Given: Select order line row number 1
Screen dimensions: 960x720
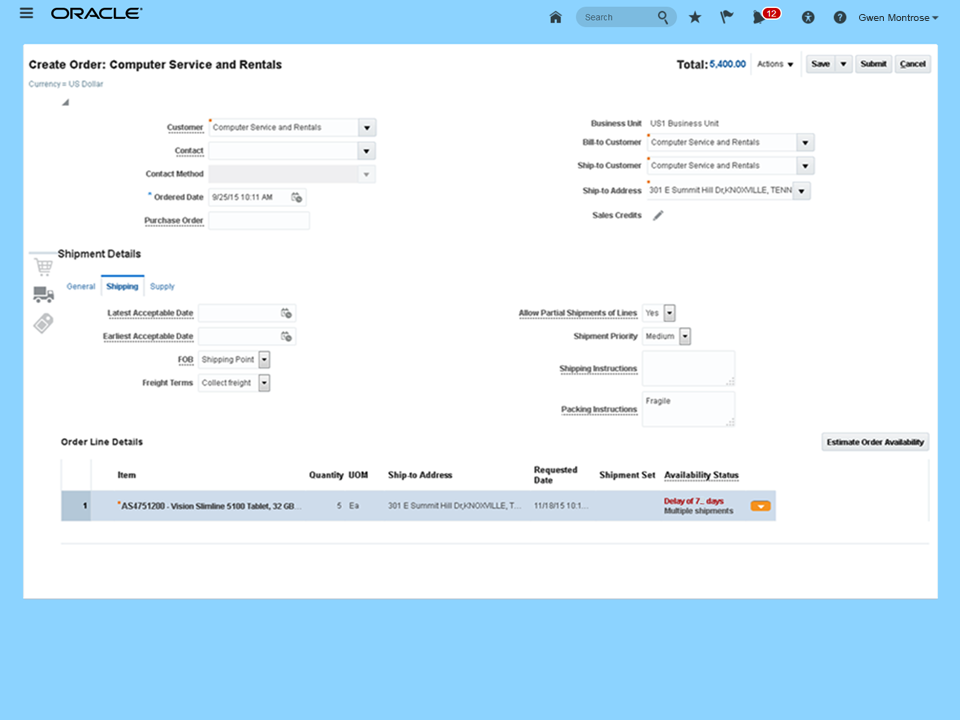Looking at the screenshot, I should [x=77, y=506].
